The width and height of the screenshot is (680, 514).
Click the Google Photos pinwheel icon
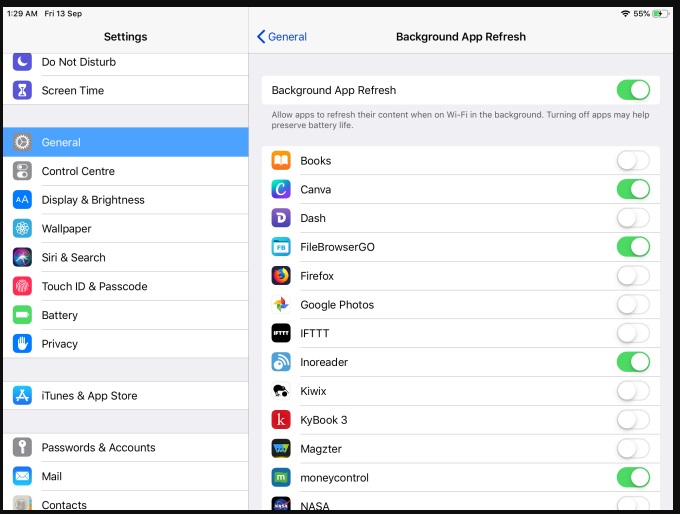point(281,304)
